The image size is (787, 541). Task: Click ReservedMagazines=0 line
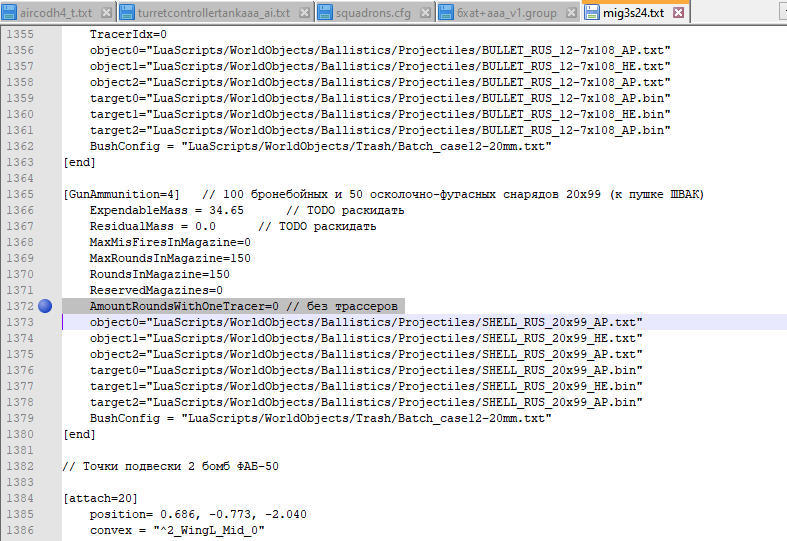pos(156,290)
